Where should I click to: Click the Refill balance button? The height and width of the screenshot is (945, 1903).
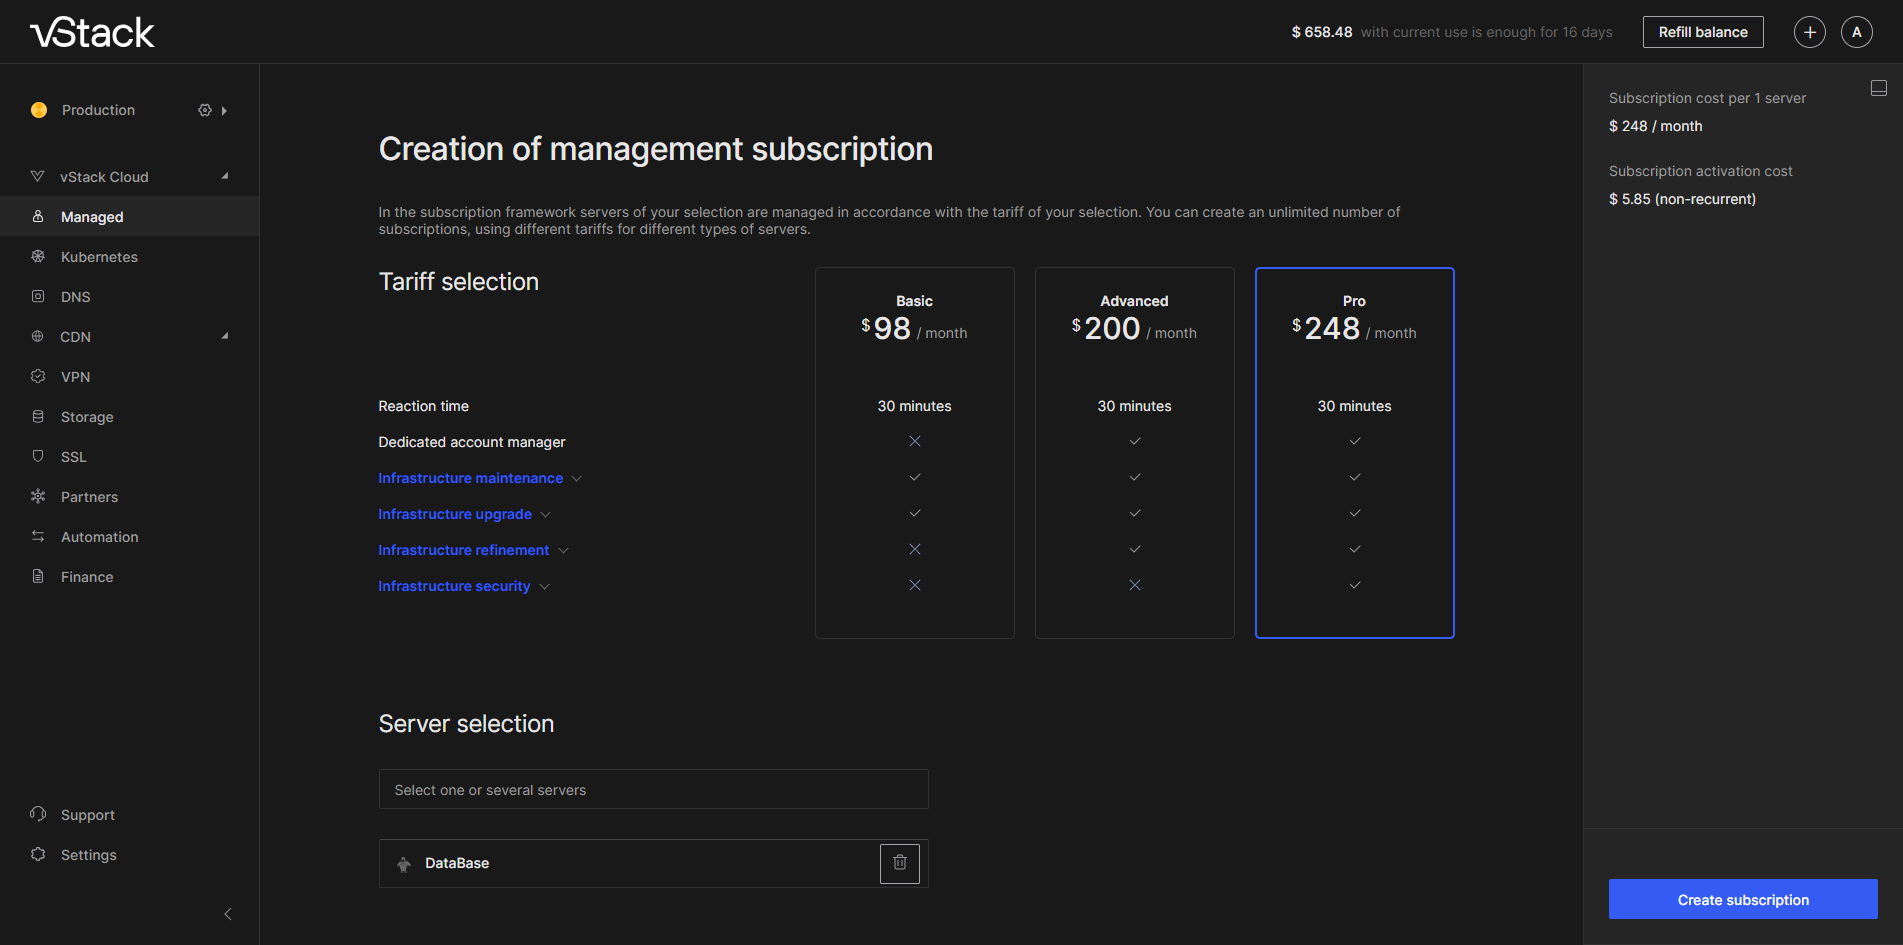pos(1703,32)
